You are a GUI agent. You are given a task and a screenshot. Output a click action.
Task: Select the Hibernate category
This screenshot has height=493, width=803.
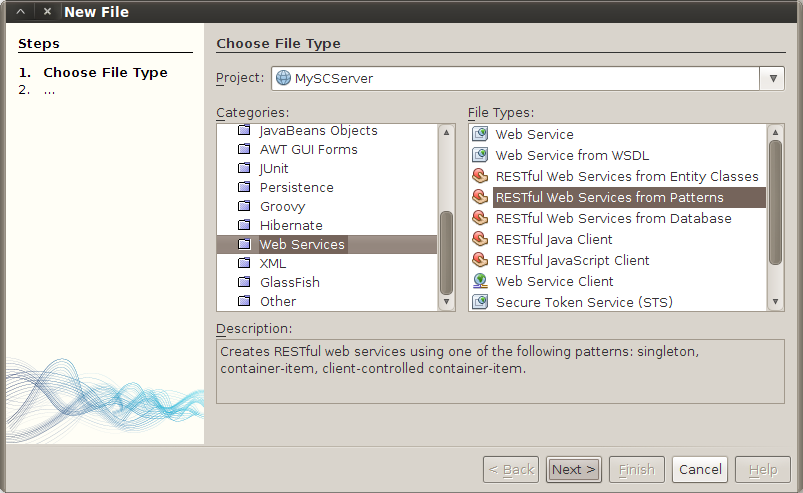291,225
